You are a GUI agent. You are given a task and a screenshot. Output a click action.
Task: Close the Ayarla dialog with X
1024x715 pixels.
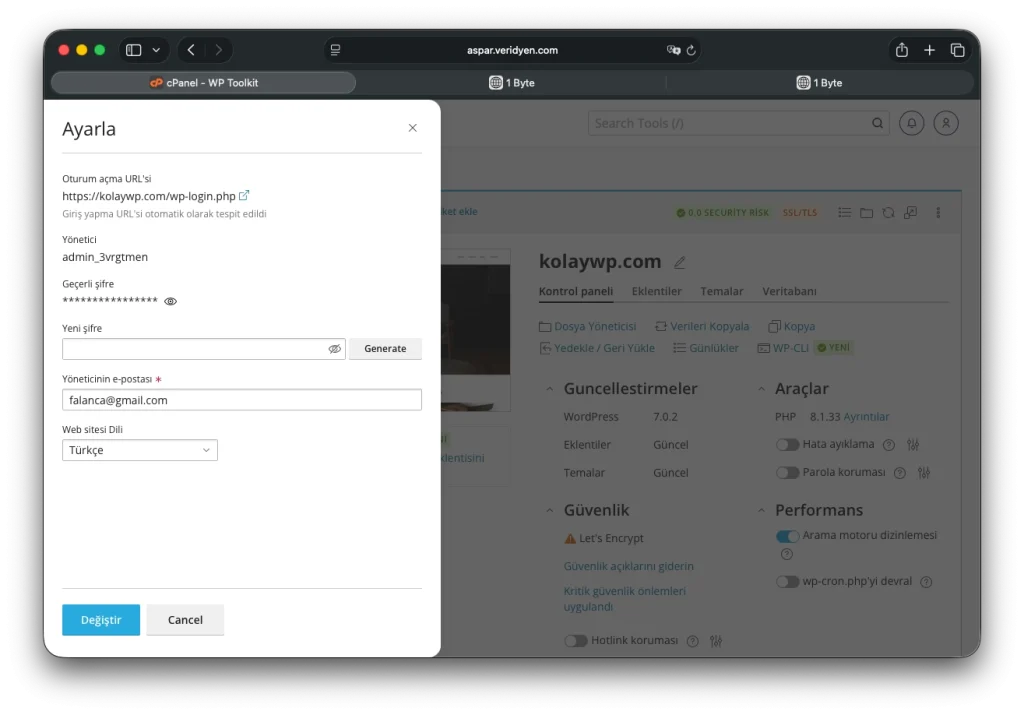412,128
